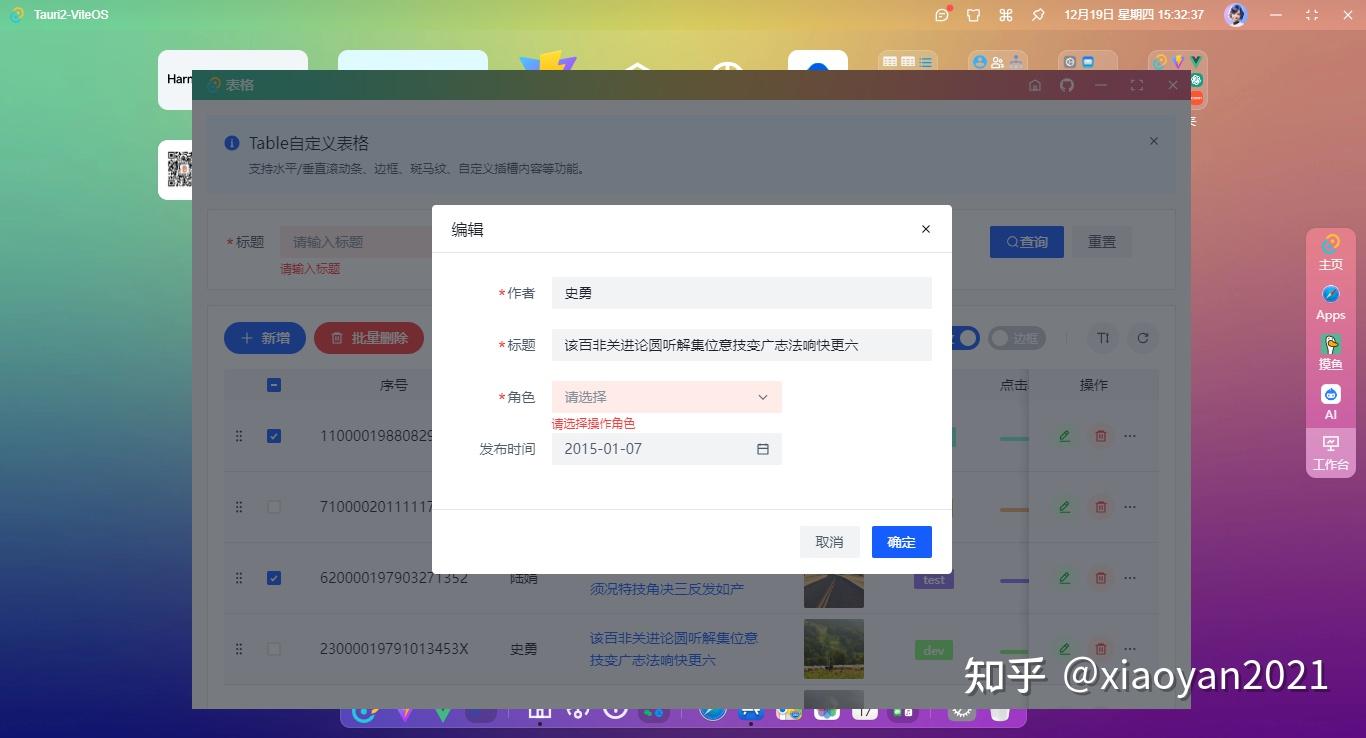The height and width of the screenshot is (738, 1366).
Task: Select the GitHub icon in the 表格 title bar
Action: 1066,85
